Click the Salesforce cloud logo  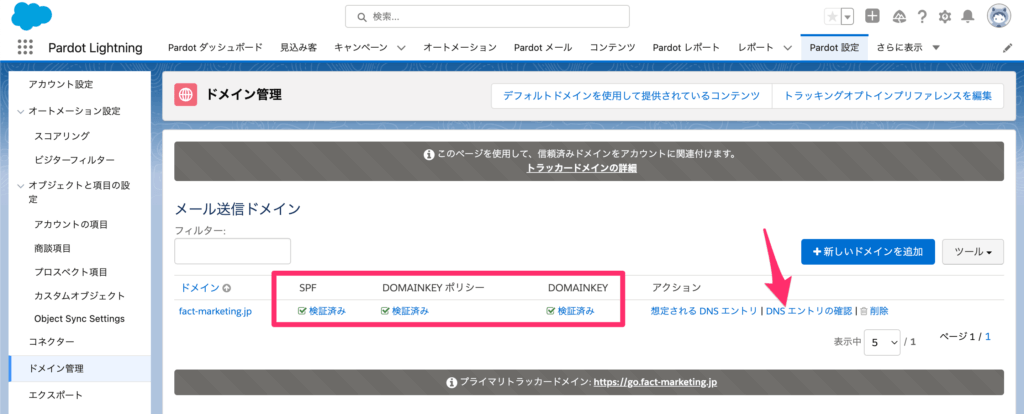click(31, 16)
